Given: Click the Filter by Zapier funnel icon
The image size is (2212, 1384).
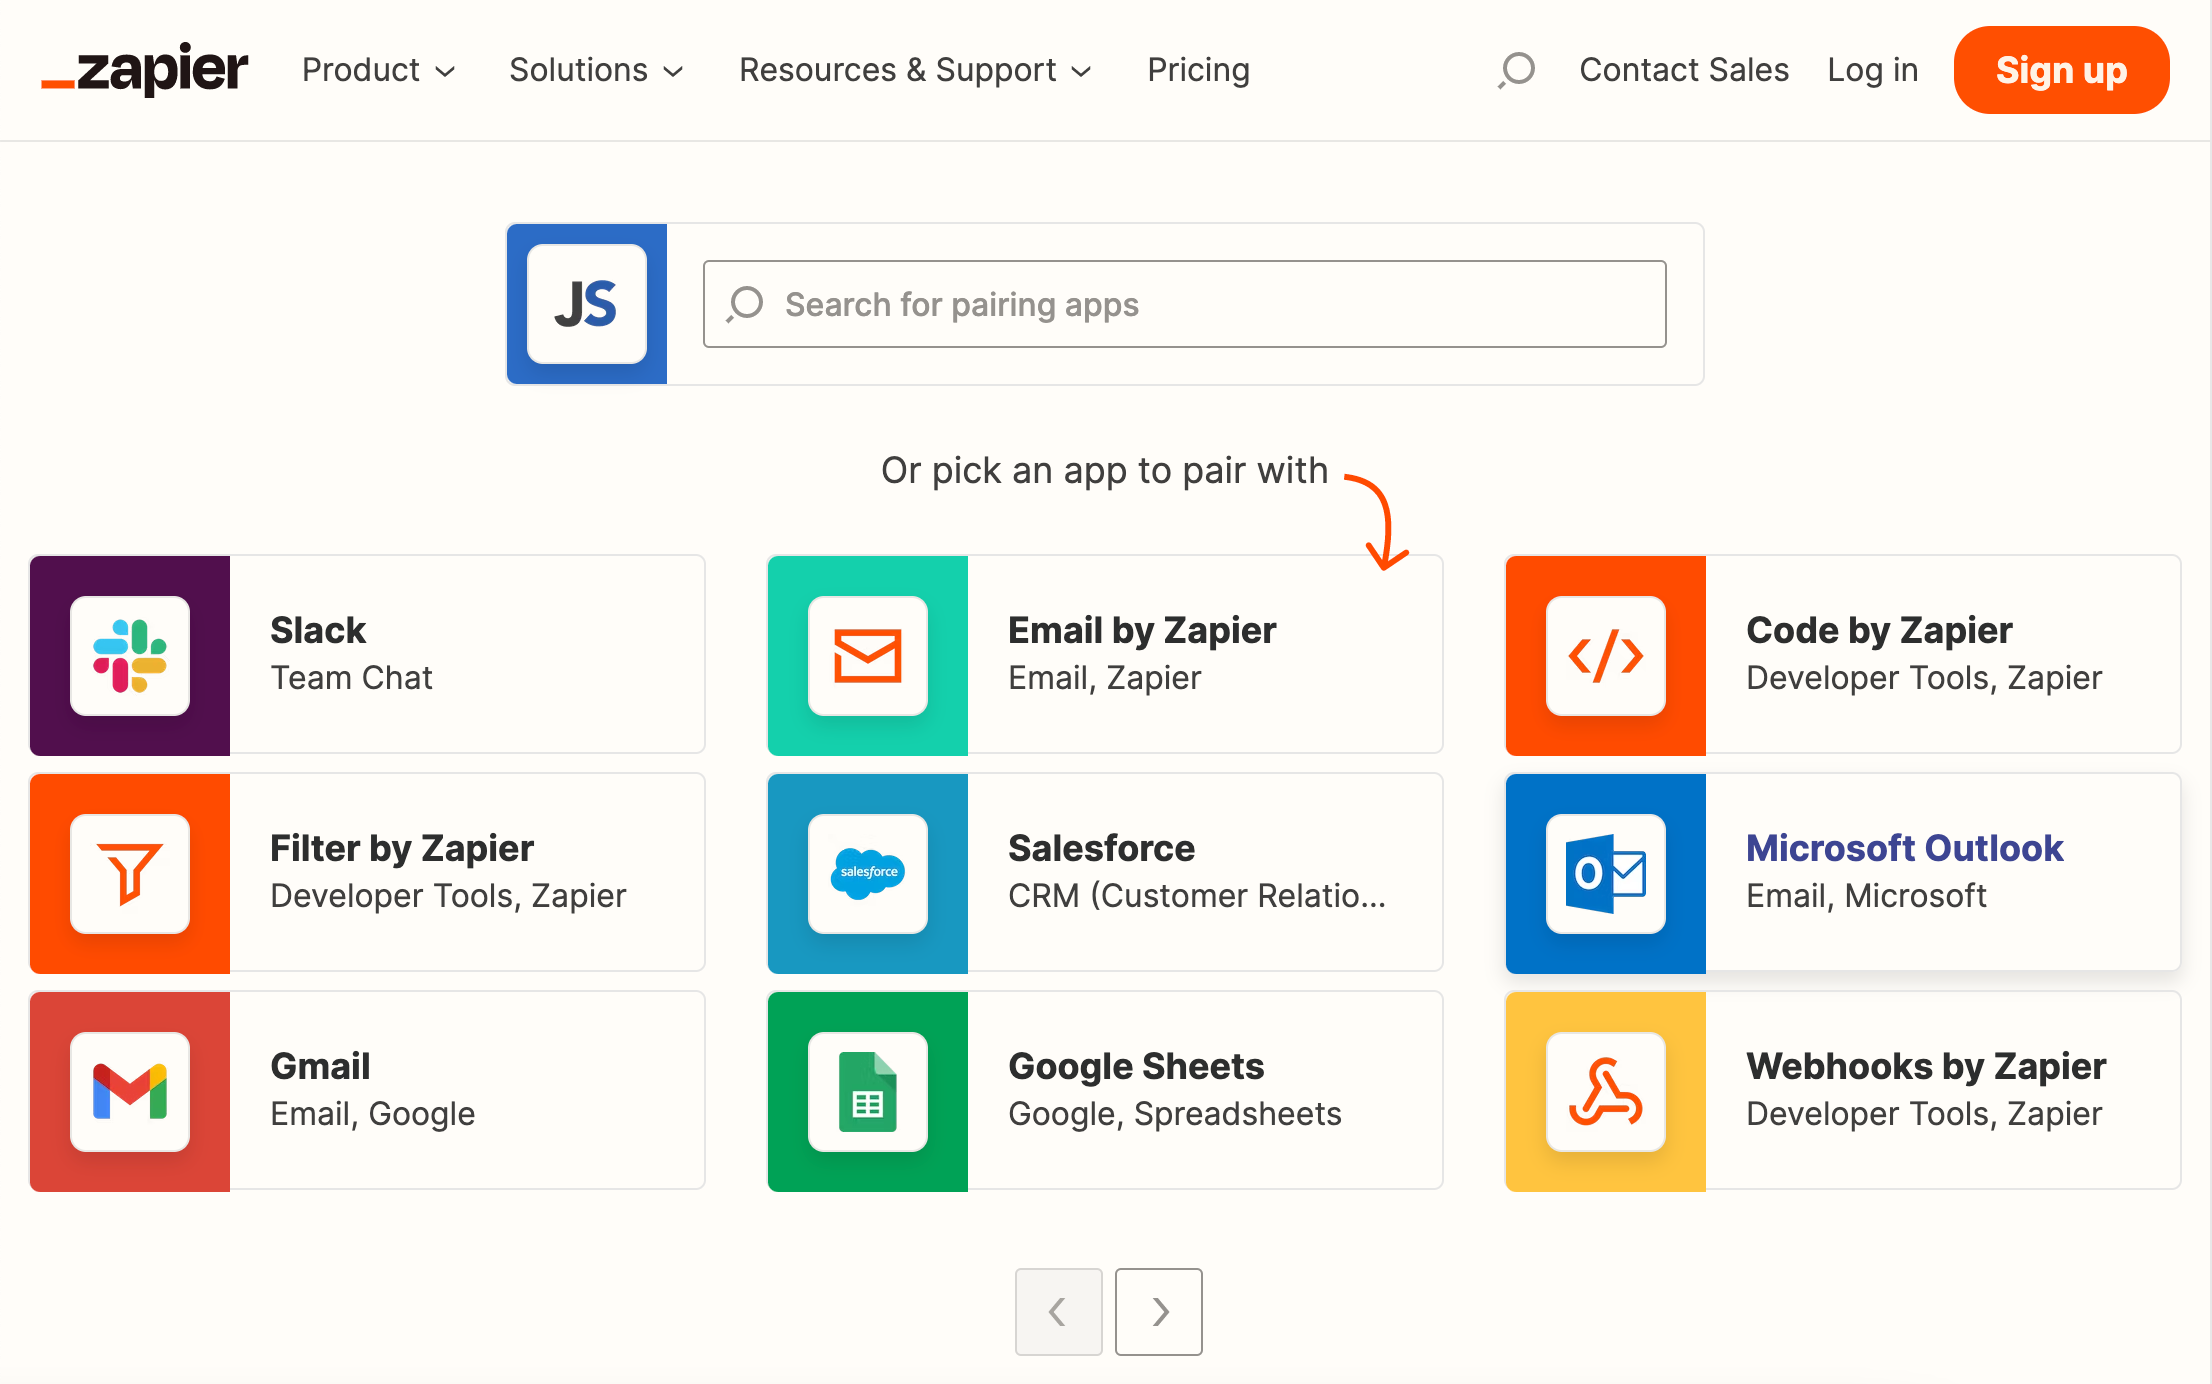Looking at the screenshot, I should click(x=130, y=874).
